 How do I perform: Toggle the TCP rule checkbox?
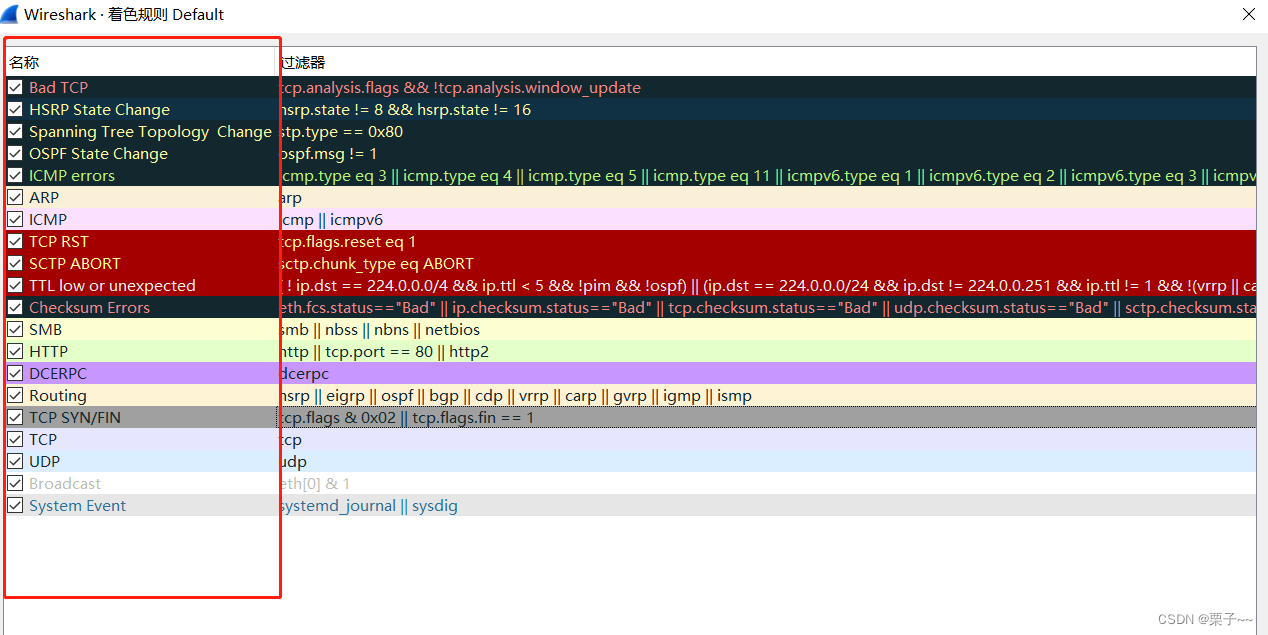[x=15, y=440]
